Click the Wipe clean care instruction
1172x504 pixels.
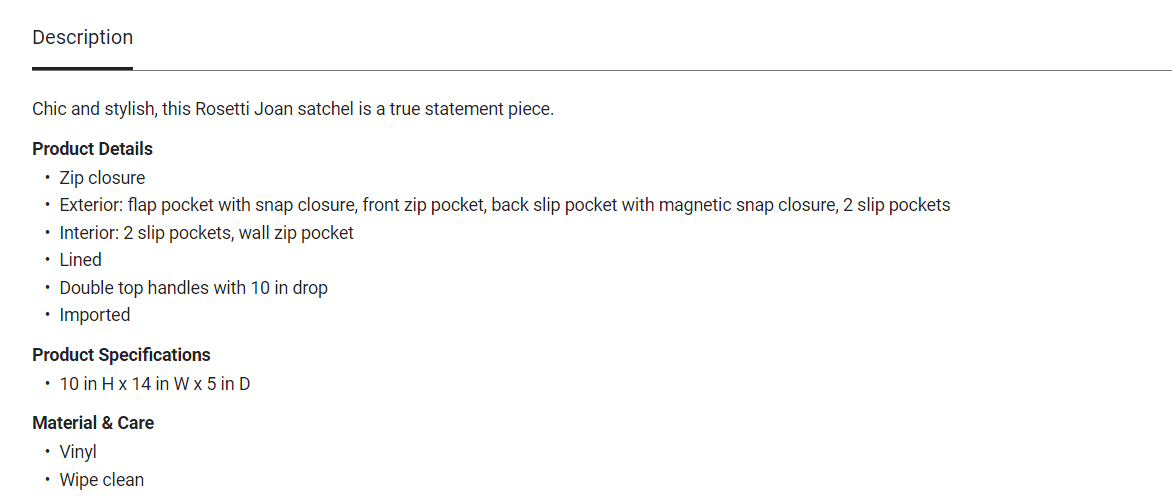[x=102, y=480]
